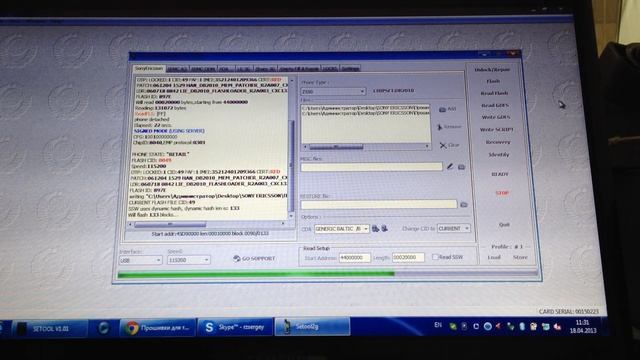Switch to the SonyEricsson tab
This screenshot has height=360, width=640.
point(149,69)
